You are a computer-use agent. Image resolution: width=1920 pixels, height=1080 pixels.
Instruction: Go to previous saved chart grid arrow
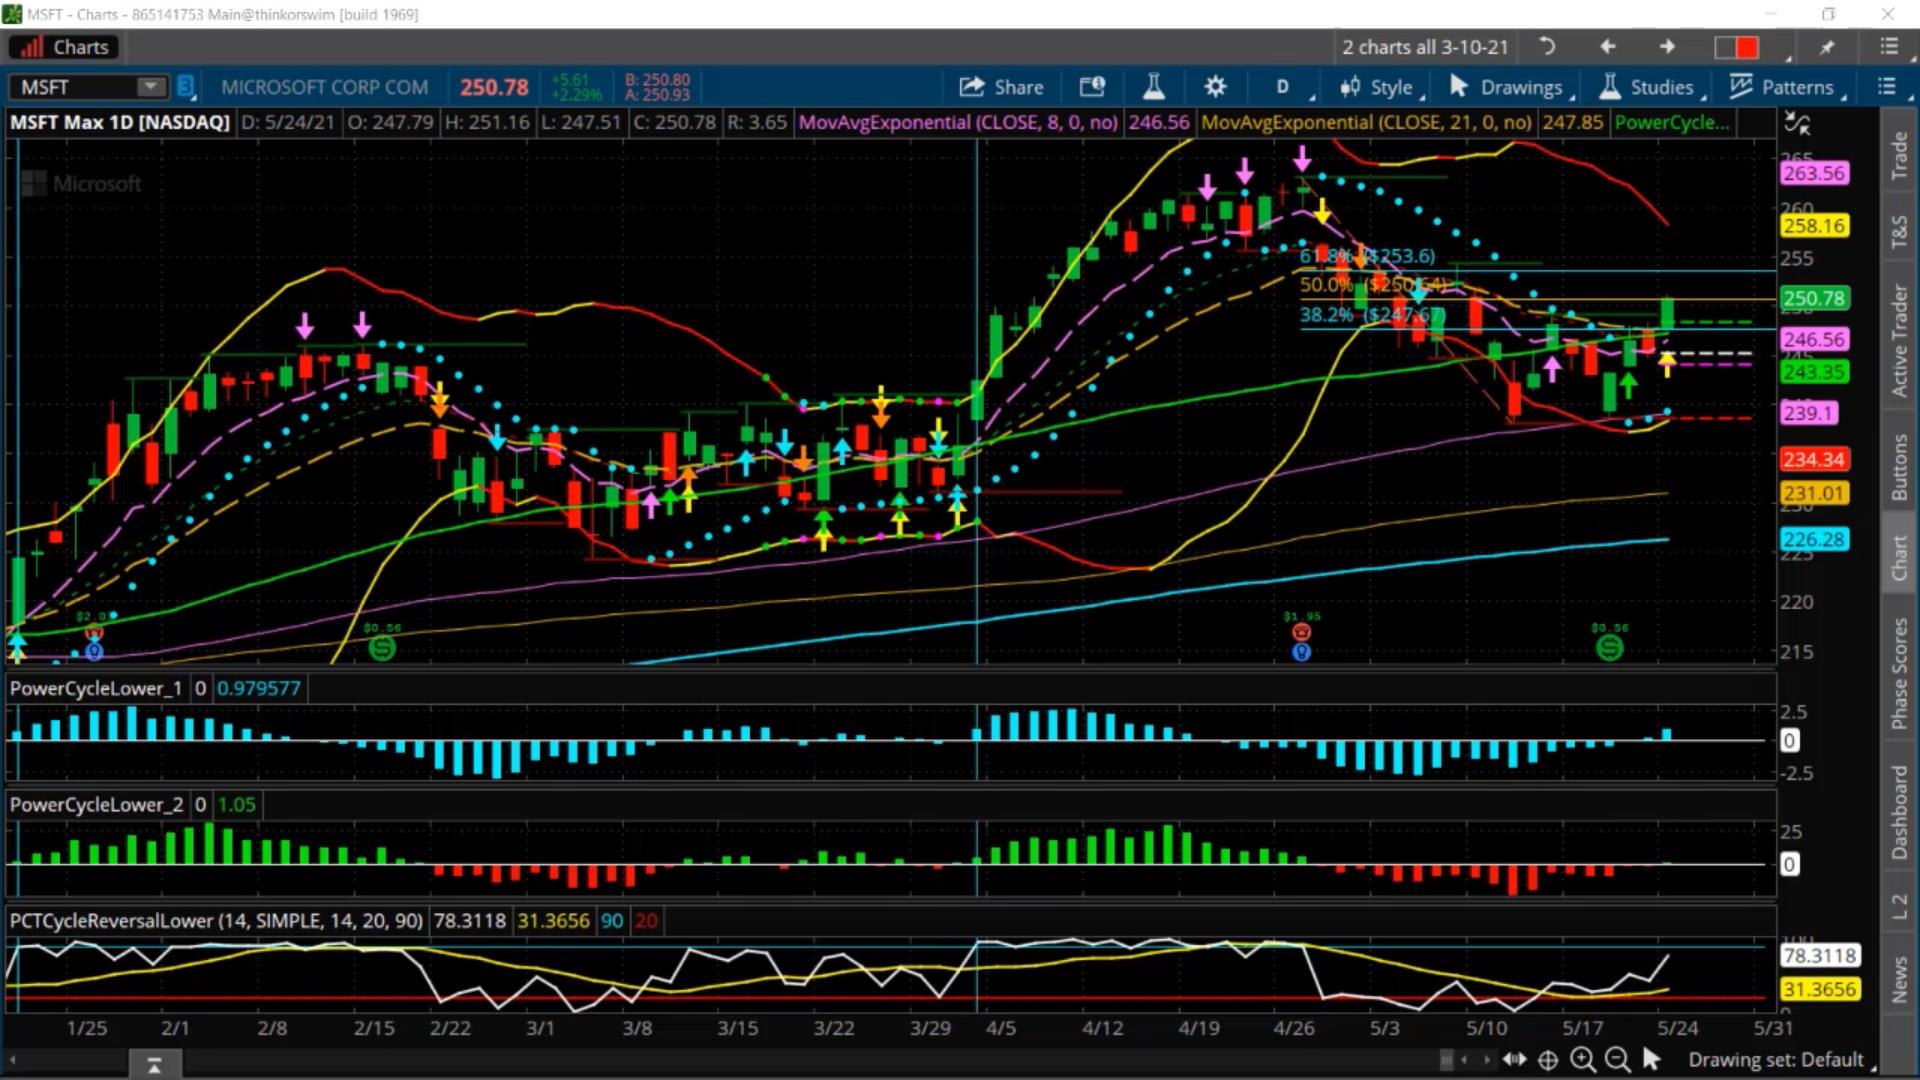click(1608, 47)
